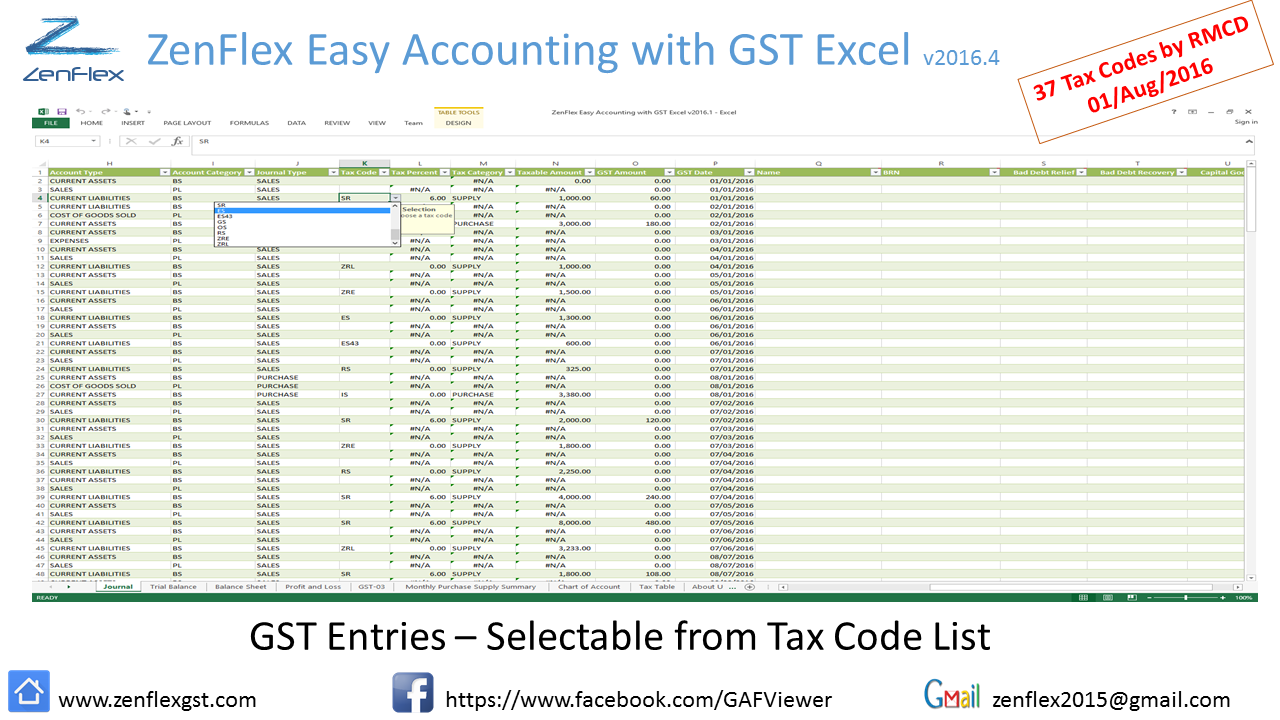Image resolution: width=1280 pixels, height=720 pixels.
Task: Open Tax Category column filter dropdown
Action: [x=510, y=172]
